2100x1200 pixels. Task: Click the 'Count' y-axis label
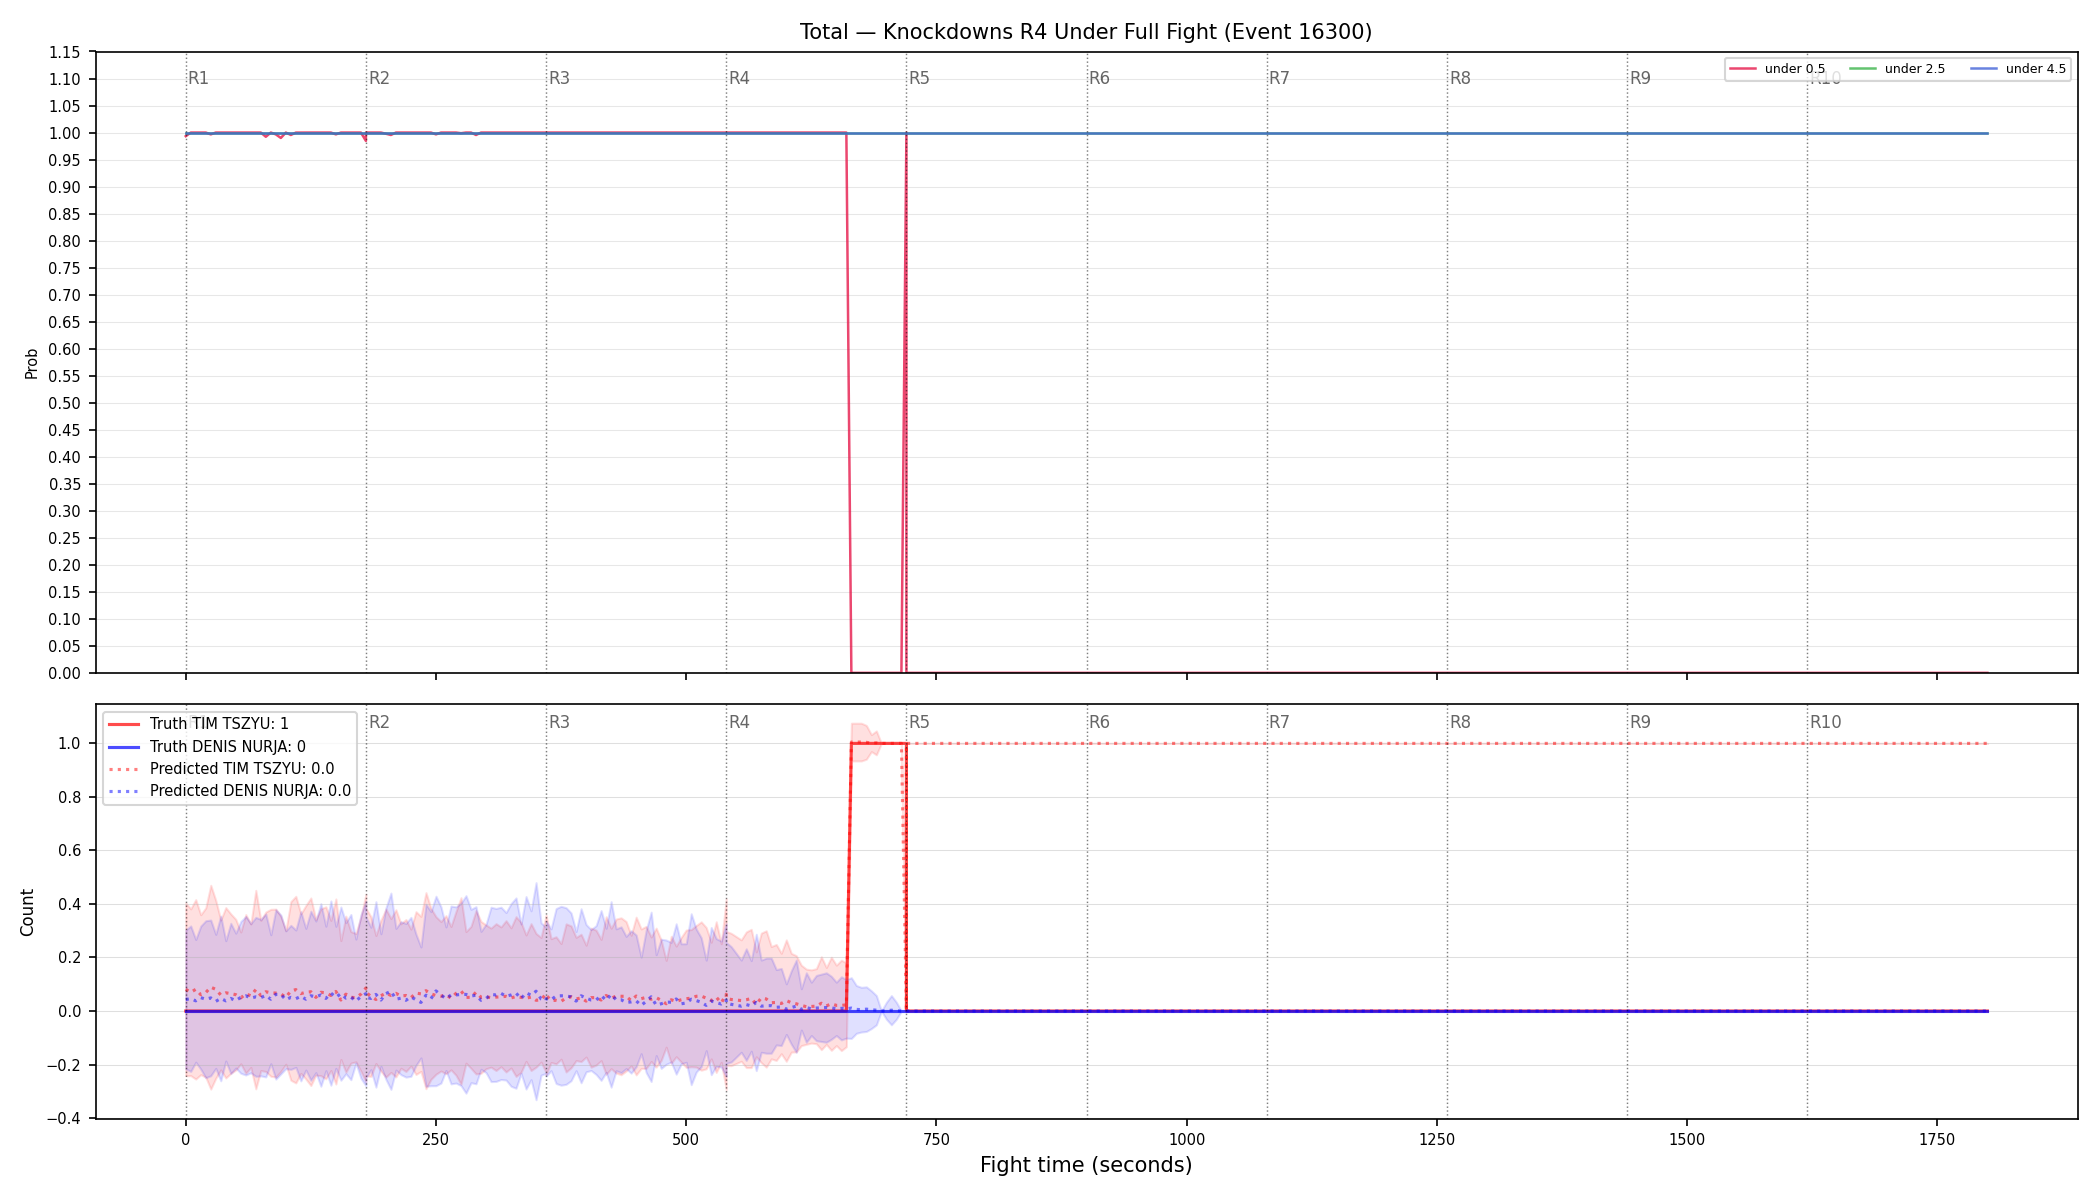coord(27,912)
